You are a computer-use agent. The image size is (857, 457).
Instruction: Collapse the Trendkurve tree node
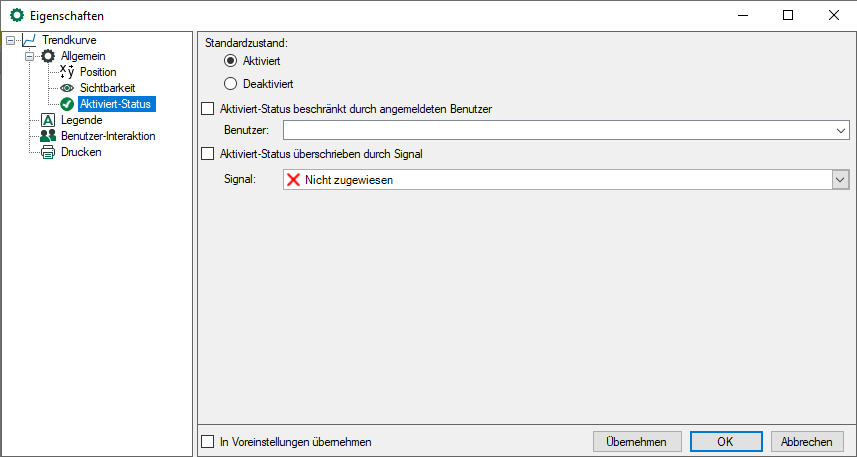[x=10, y=40]
